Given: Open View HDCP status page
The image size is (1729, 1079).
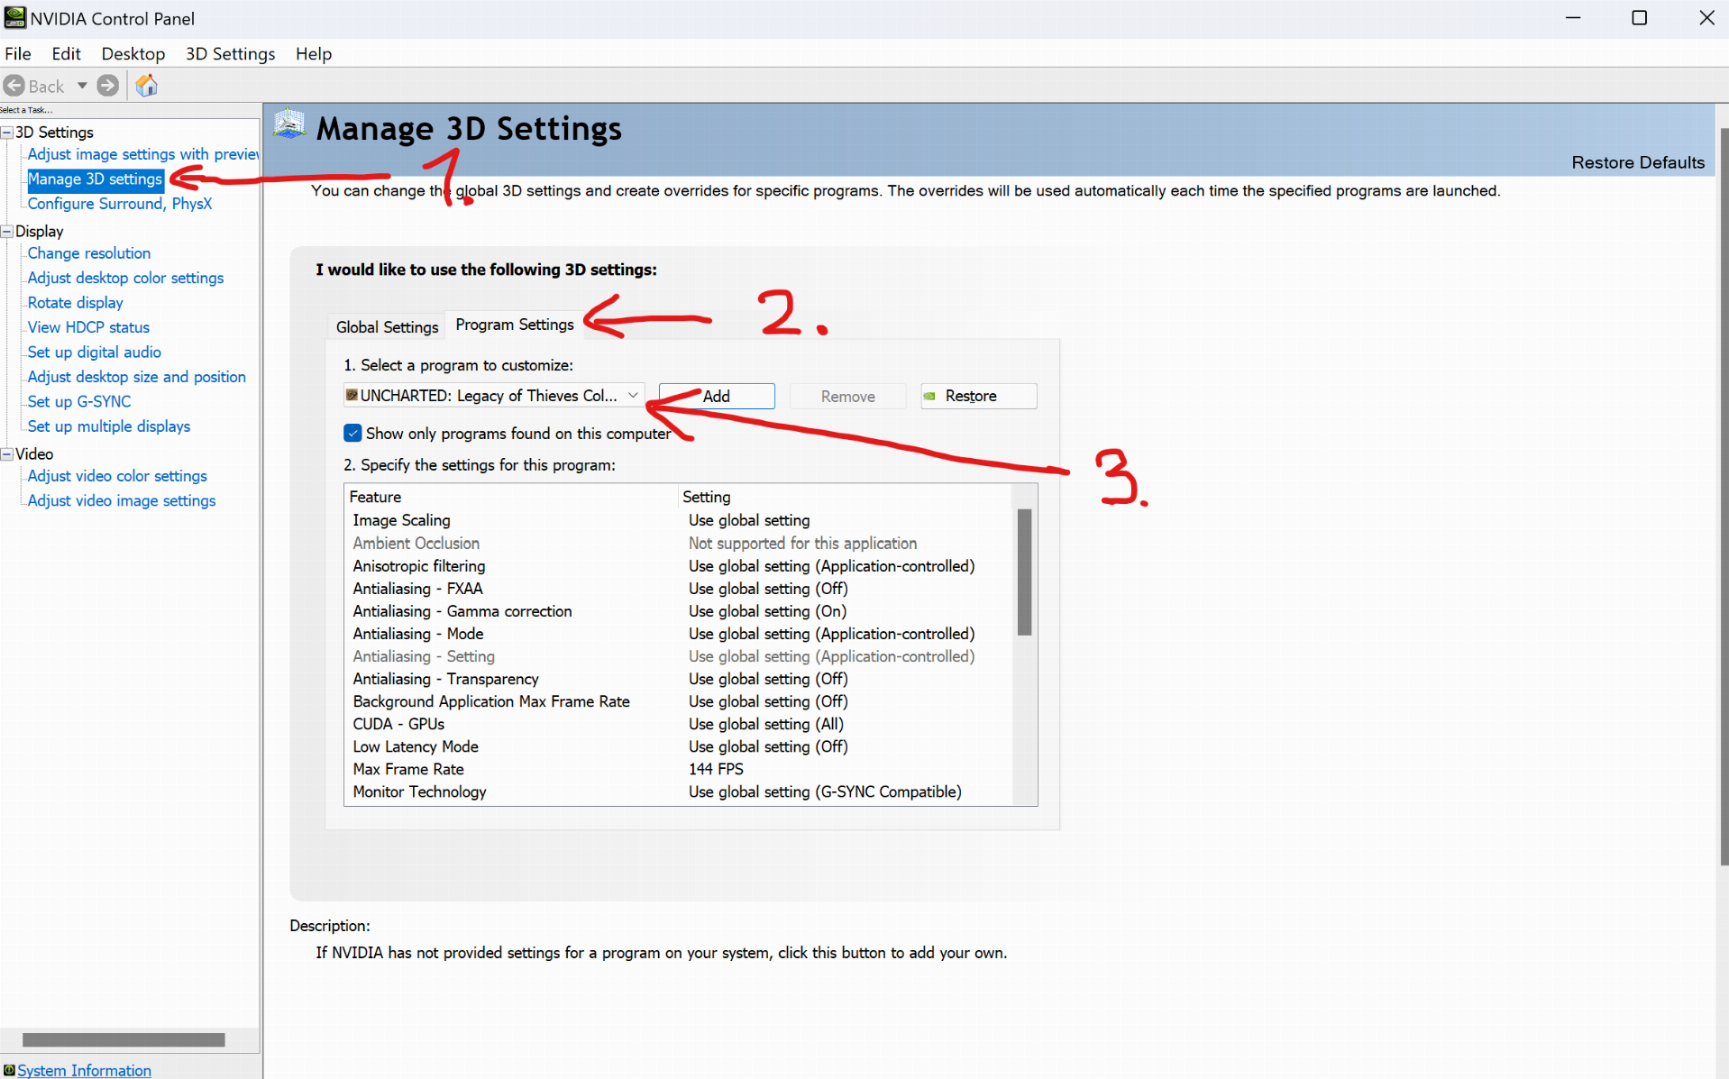Looking at the screenshot, I should [89, 327].
